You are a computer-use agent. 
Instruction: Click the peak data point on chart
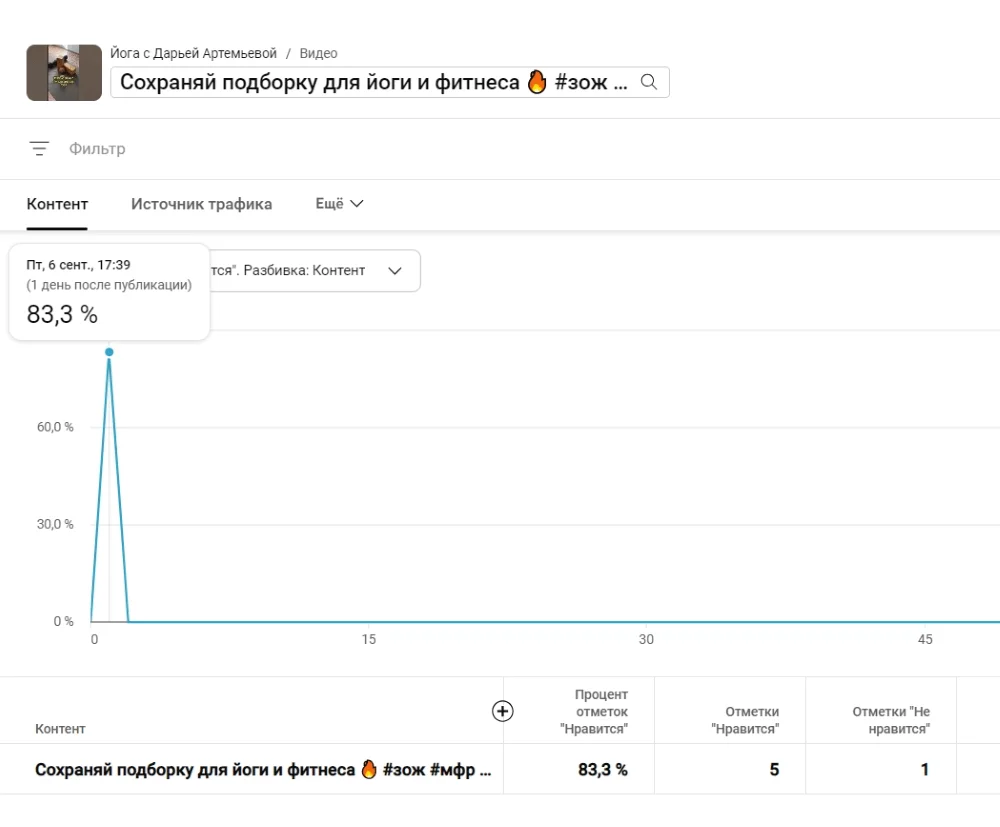click(x=109, y=352)
